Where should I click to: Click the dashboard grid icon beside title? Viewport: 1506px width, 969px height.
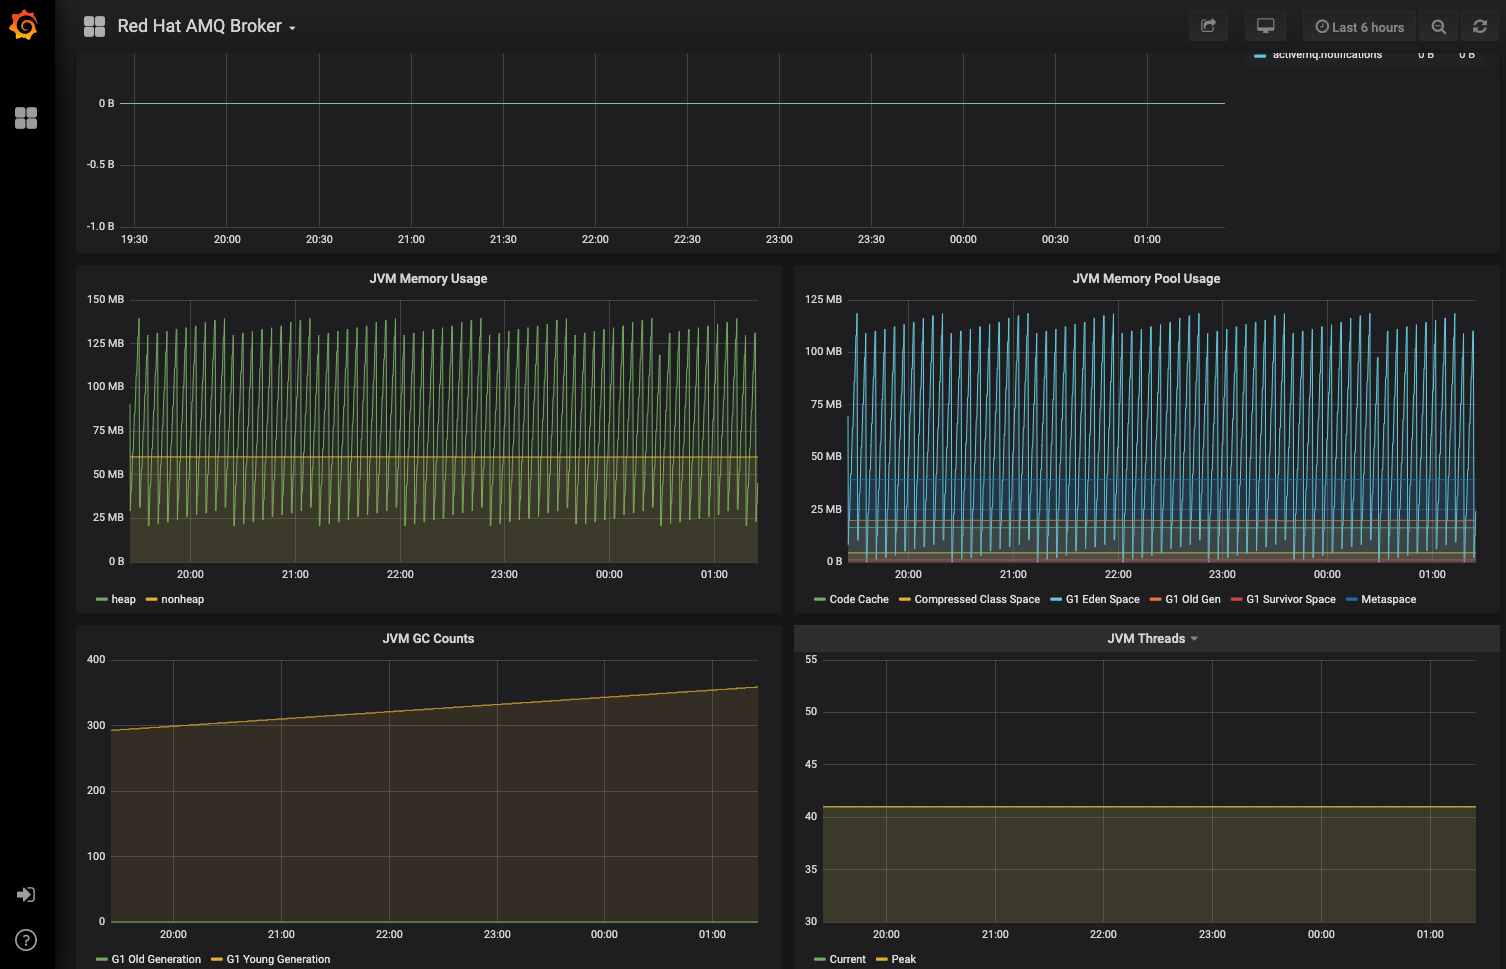[x=95, y=27]
